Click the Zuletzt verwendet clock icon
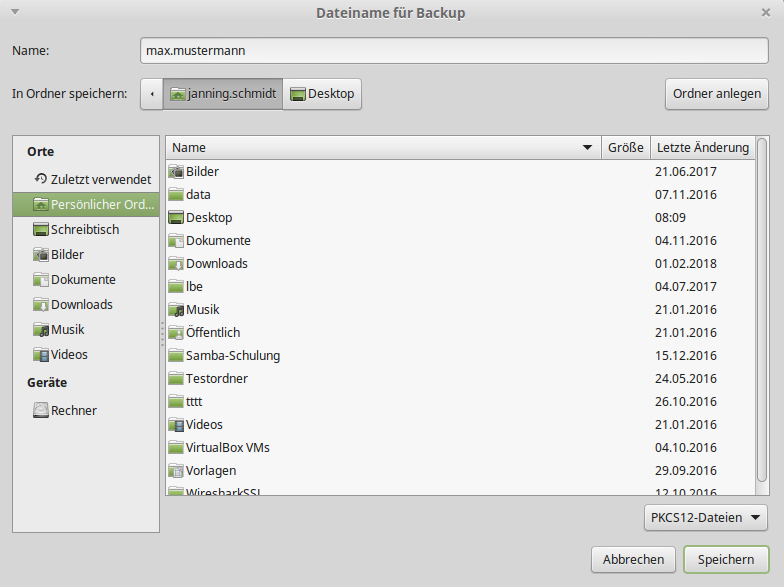 41,179
